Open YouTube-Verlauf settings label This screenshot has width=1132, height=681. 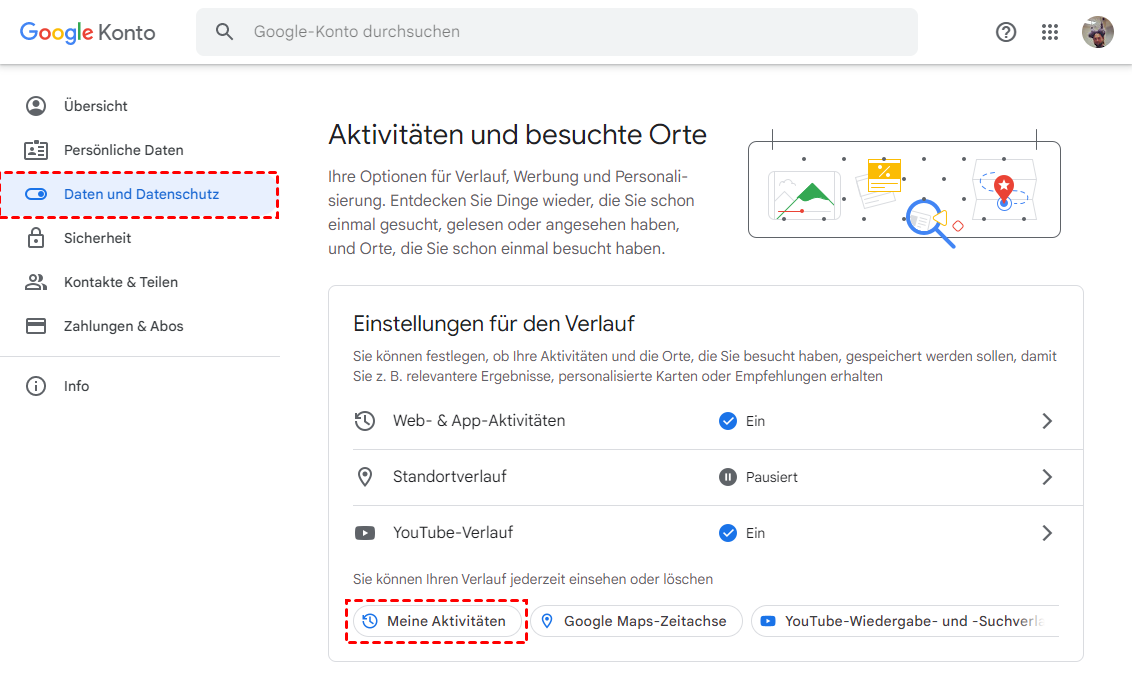tap(453, 533)
